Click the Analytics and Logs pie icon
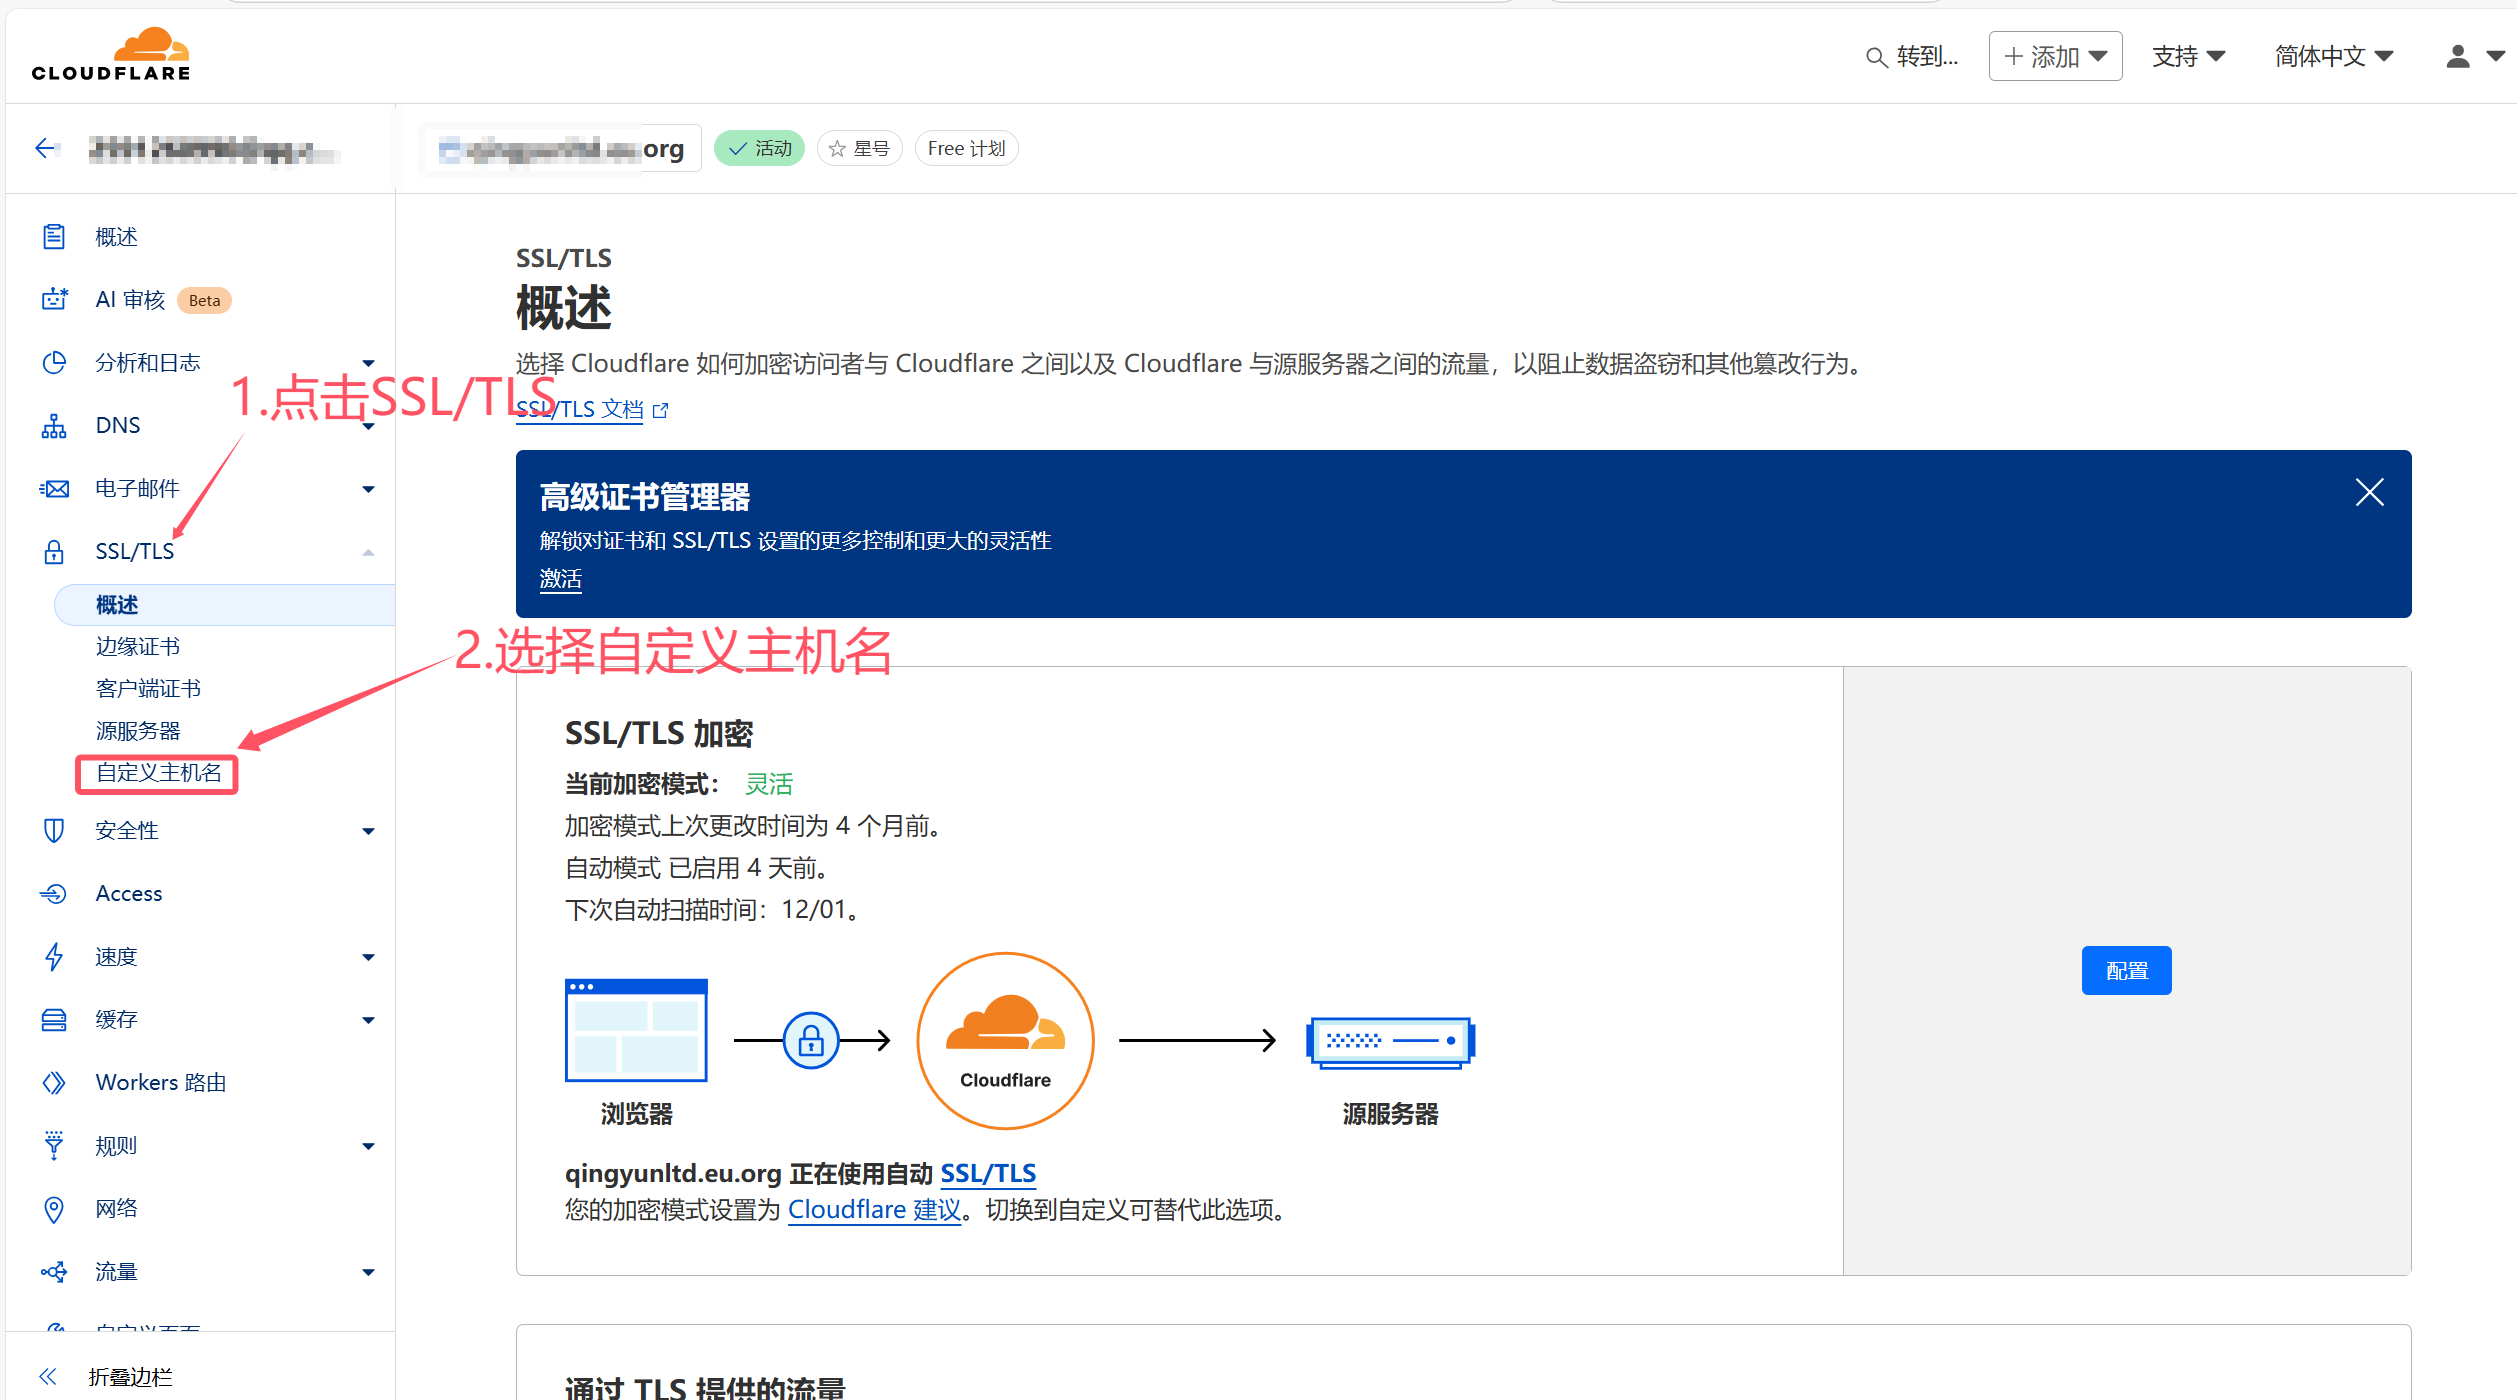Viewport: 2517px width, 1400px height. click(54, 362)
